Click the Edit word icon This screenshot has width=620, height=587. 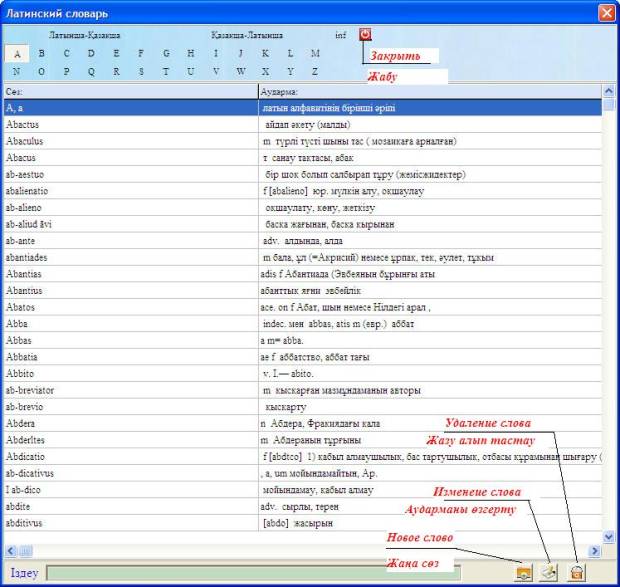click(549, 573)
